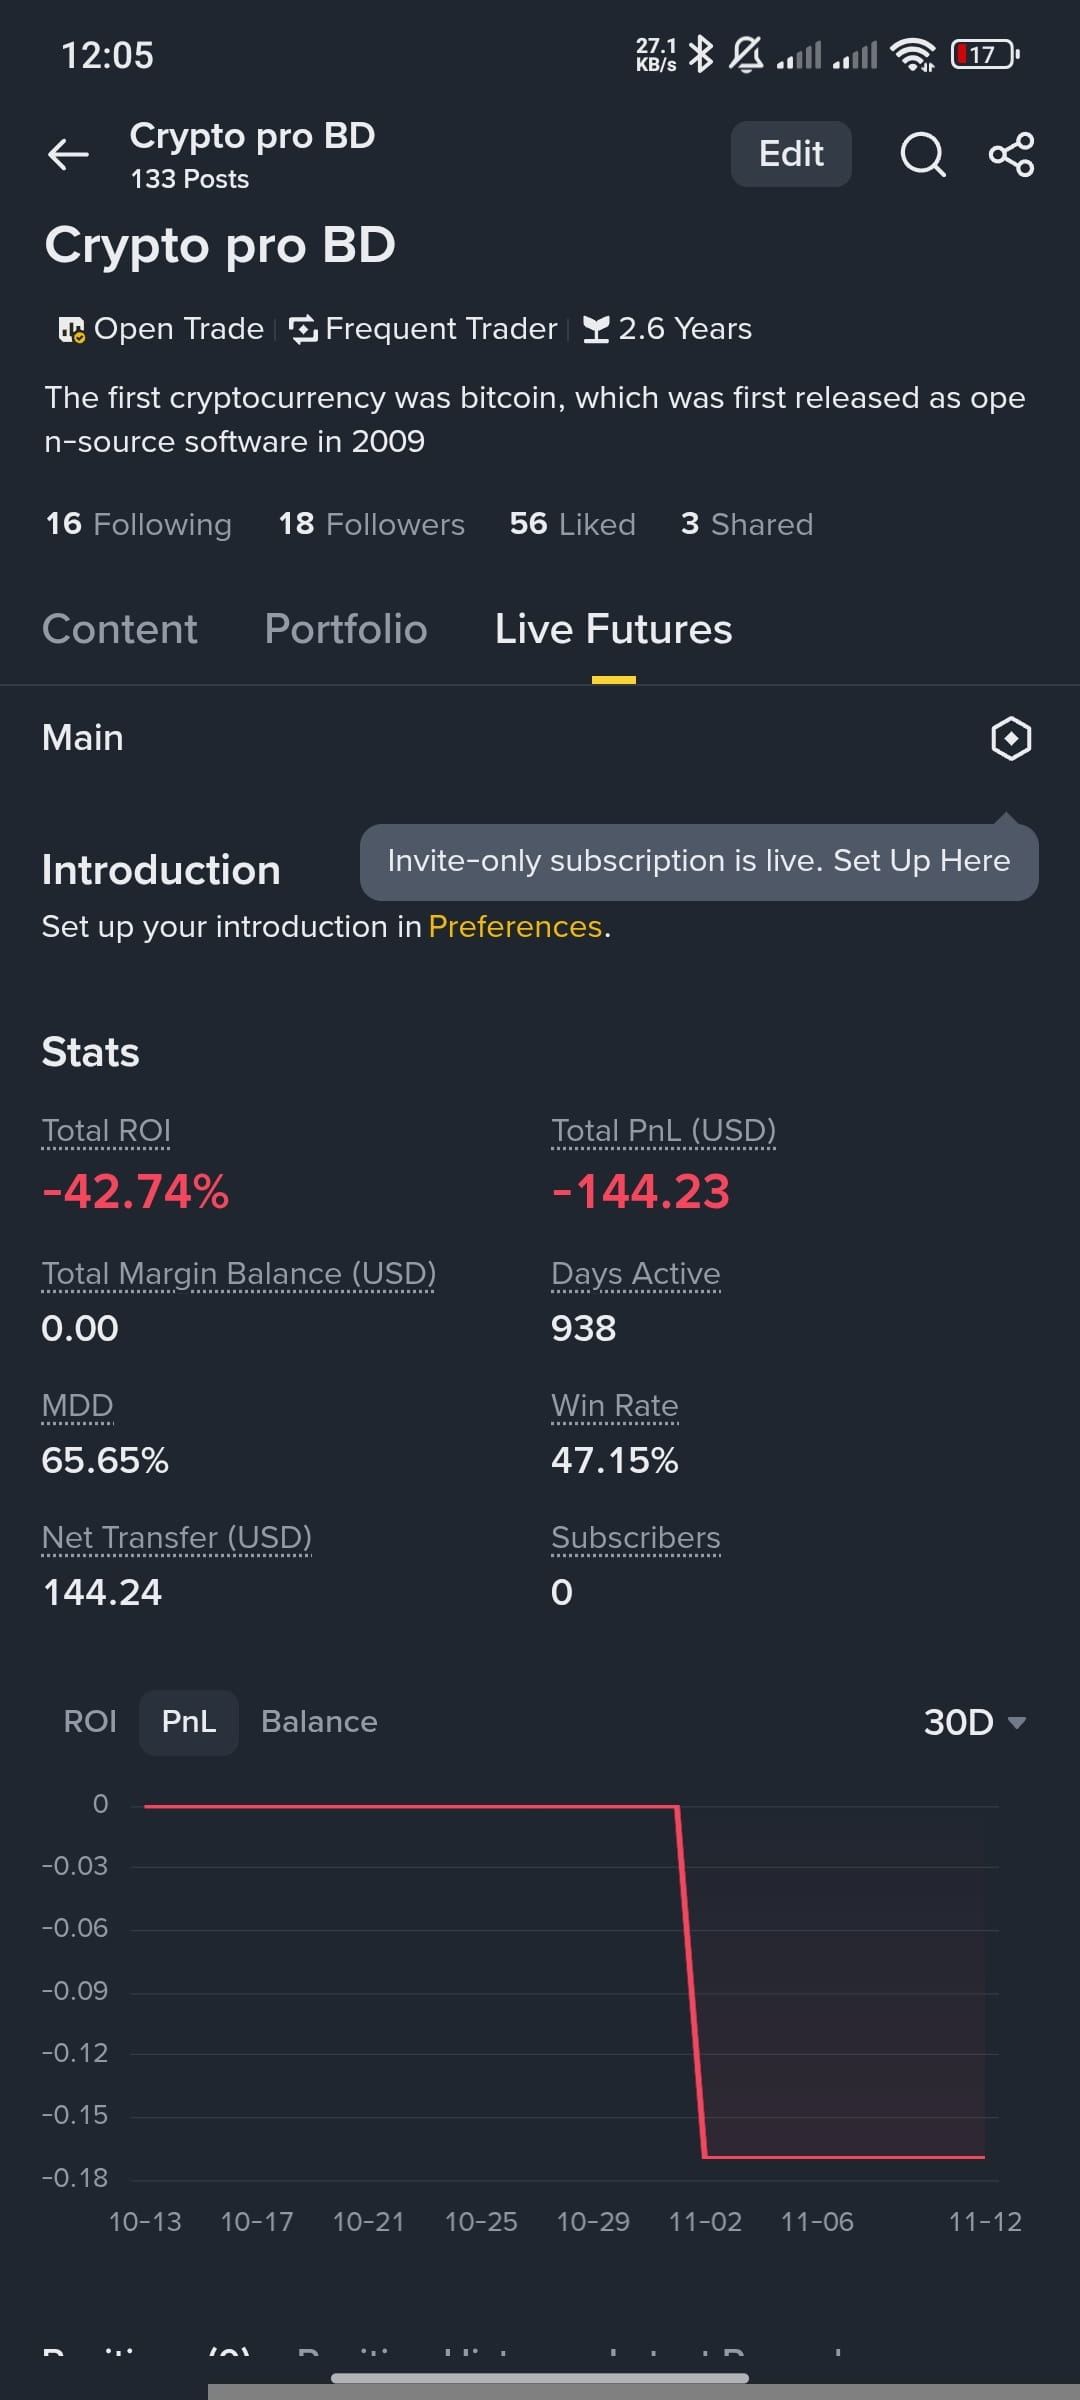
Task: Tap the Bluetooth status bar icon
Action: click(x=701, y=54)
